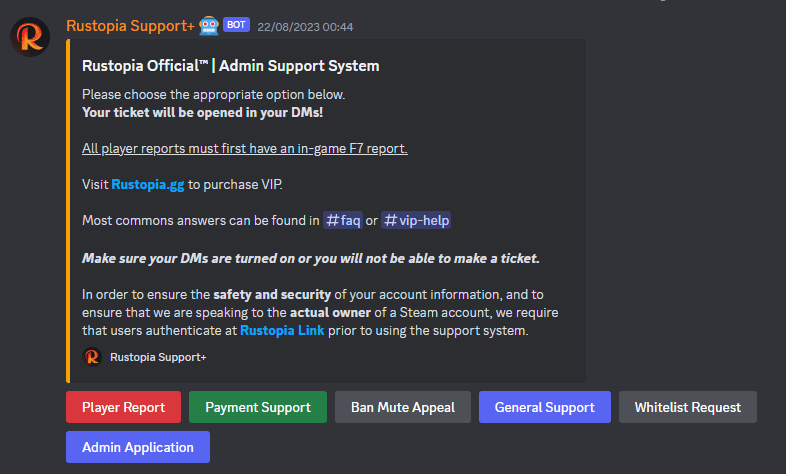Choose the Whitelist Request button
Image resolution: width=786 pixels, height=474 pixels.
point(688,407)
